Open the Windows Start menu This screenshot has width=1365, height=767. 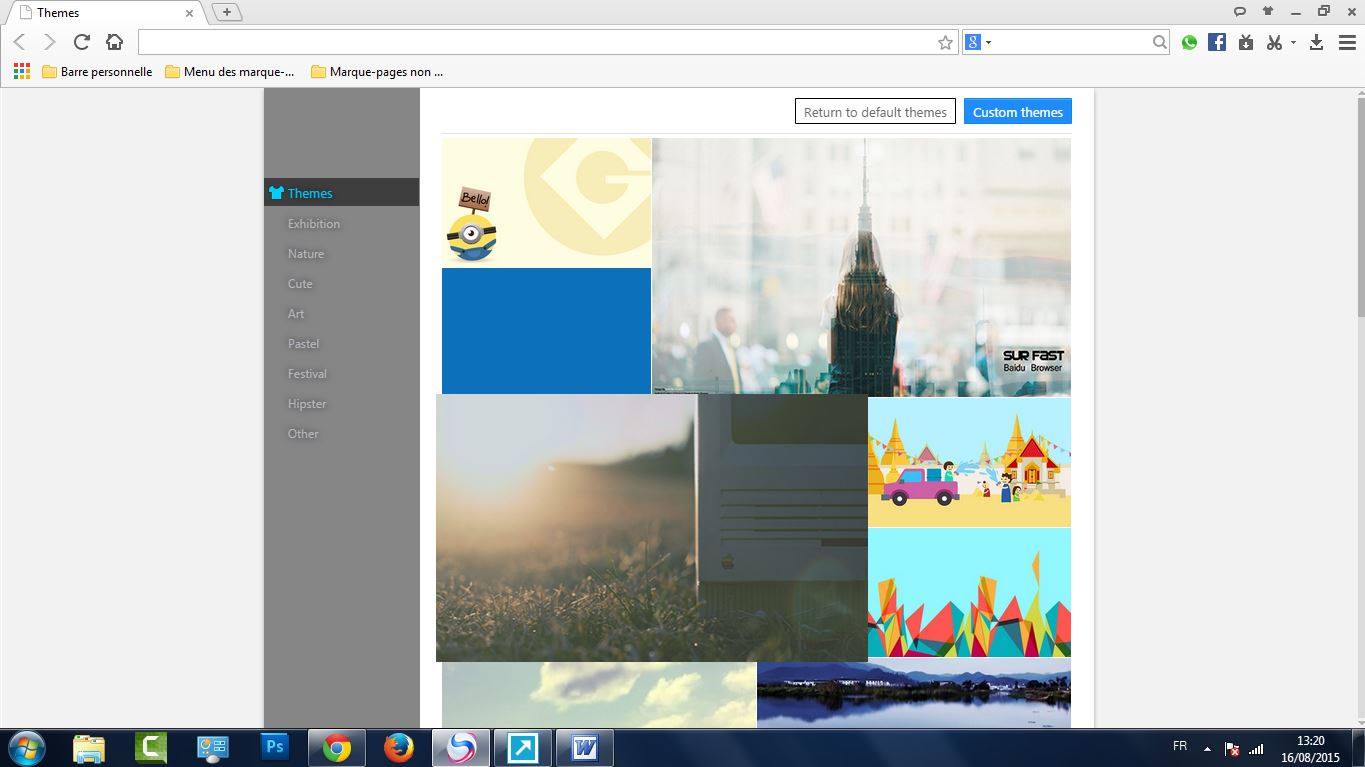tap(27, 748)
